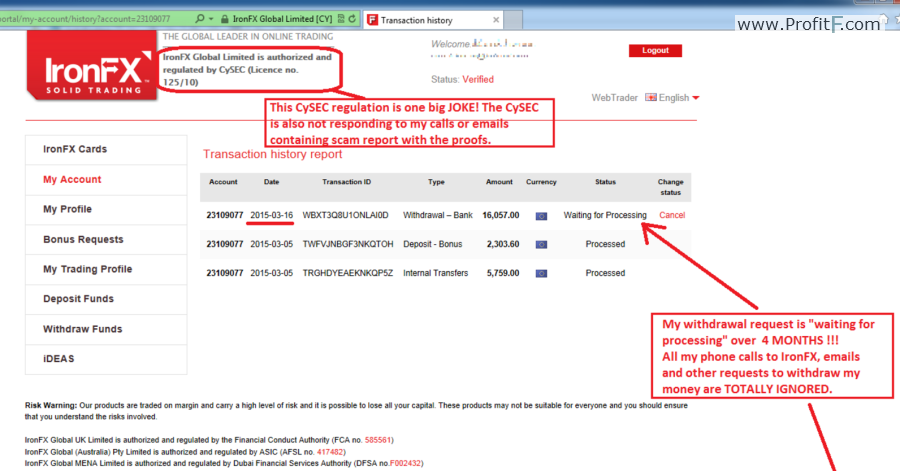
Task: Click Waiting for Processing status
Action: point(605,215)
